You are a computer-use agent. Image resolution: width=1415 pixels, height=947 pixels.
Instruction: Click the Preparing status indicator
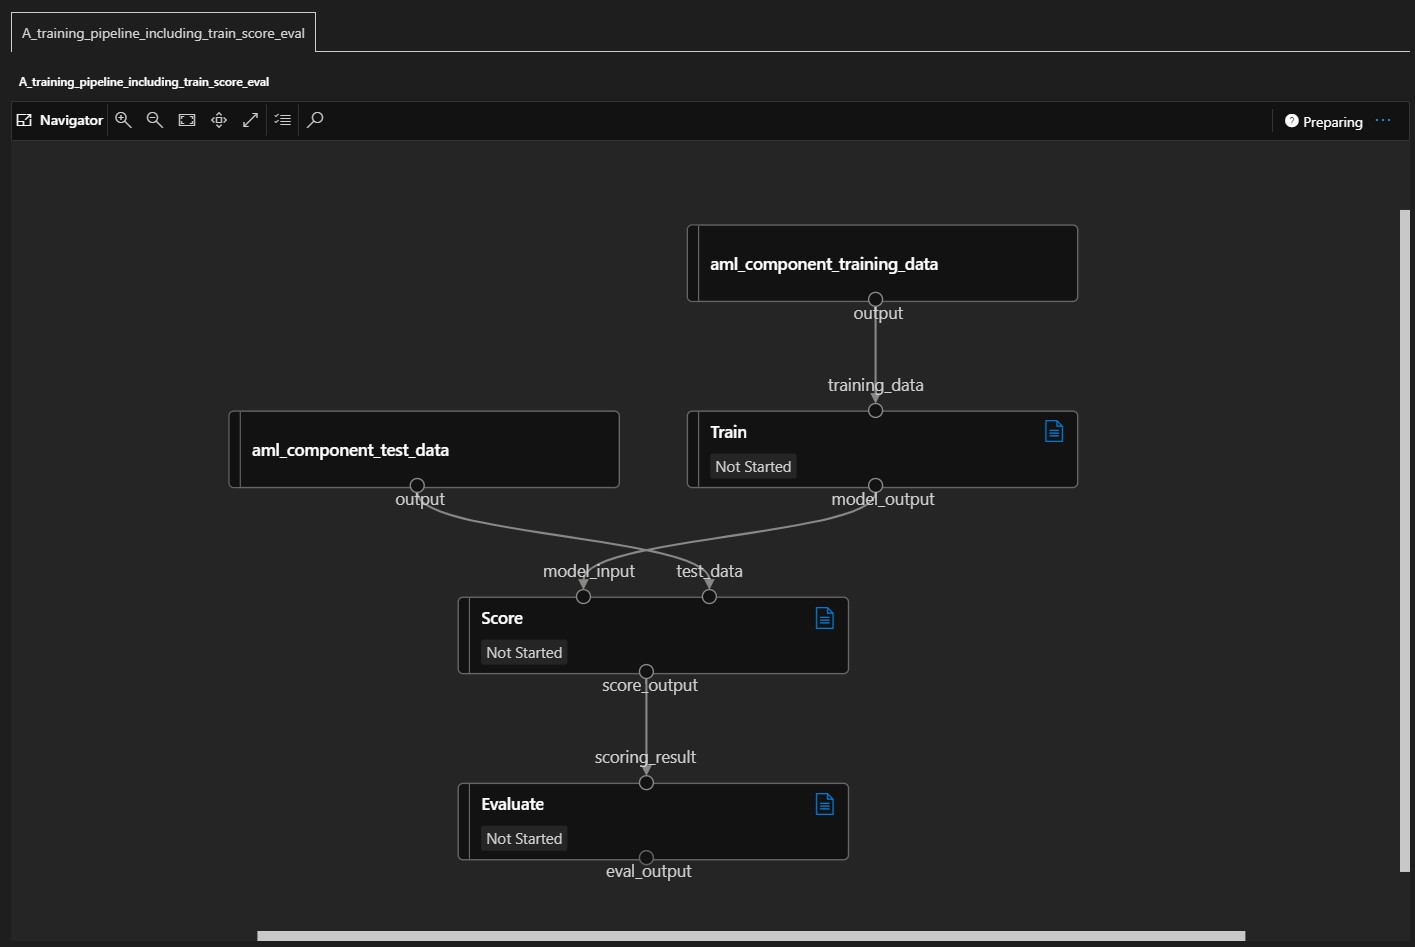[x=1323, y=122]
